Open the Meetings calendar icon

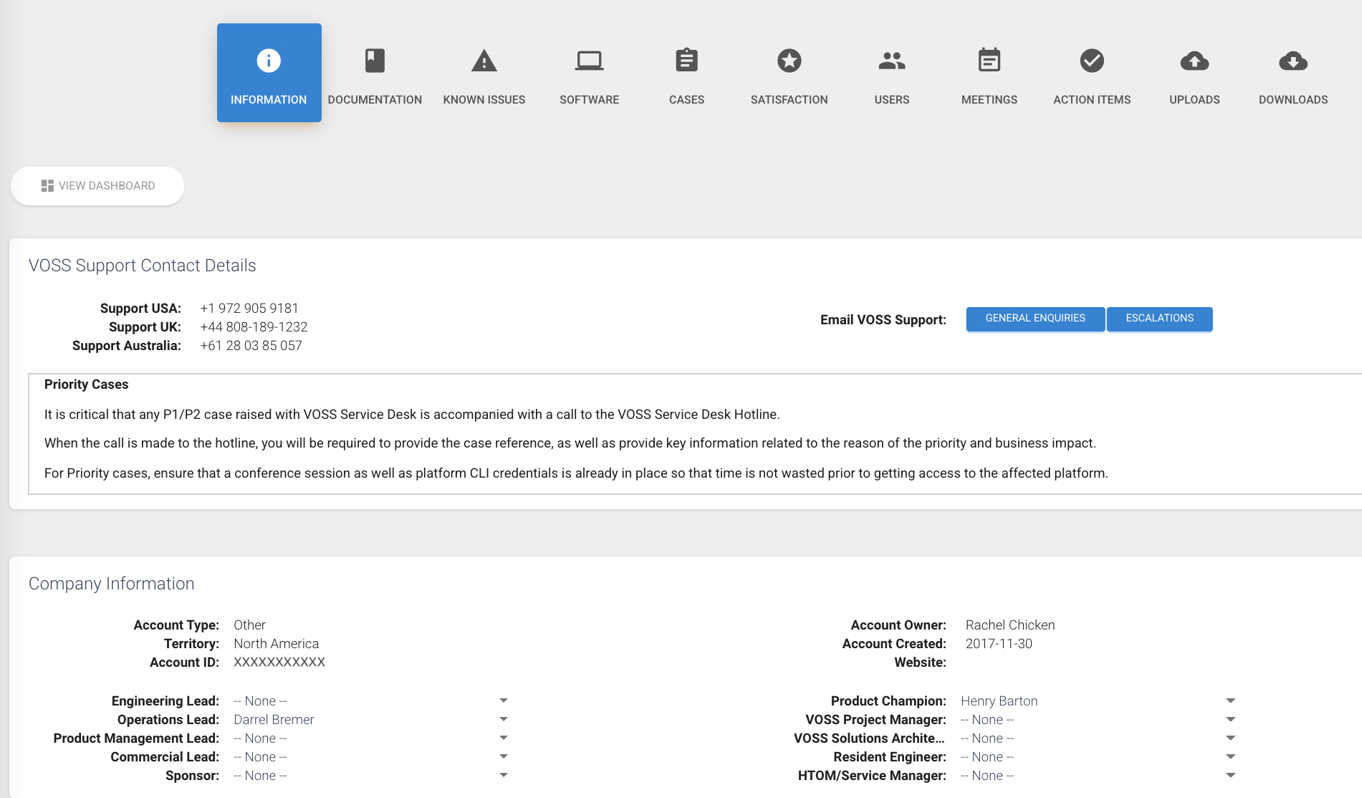point(989,61)
